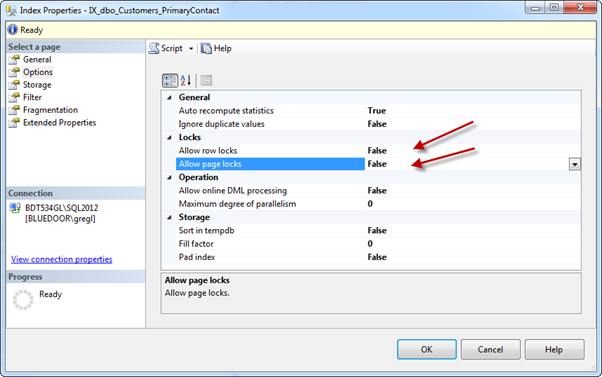This screenshot has width=602, height=377.
Task: Open the Fragmentation page icon
Action: (x=14, y=110)
